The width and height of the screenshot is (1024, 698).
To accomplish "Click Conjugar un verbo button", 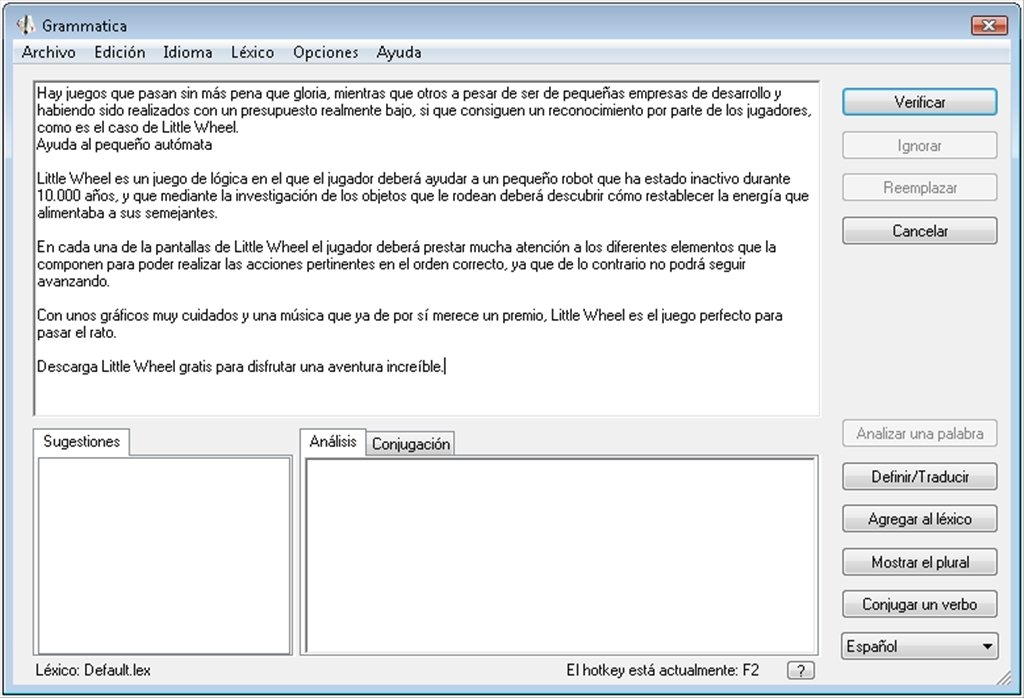I will 920,604.
